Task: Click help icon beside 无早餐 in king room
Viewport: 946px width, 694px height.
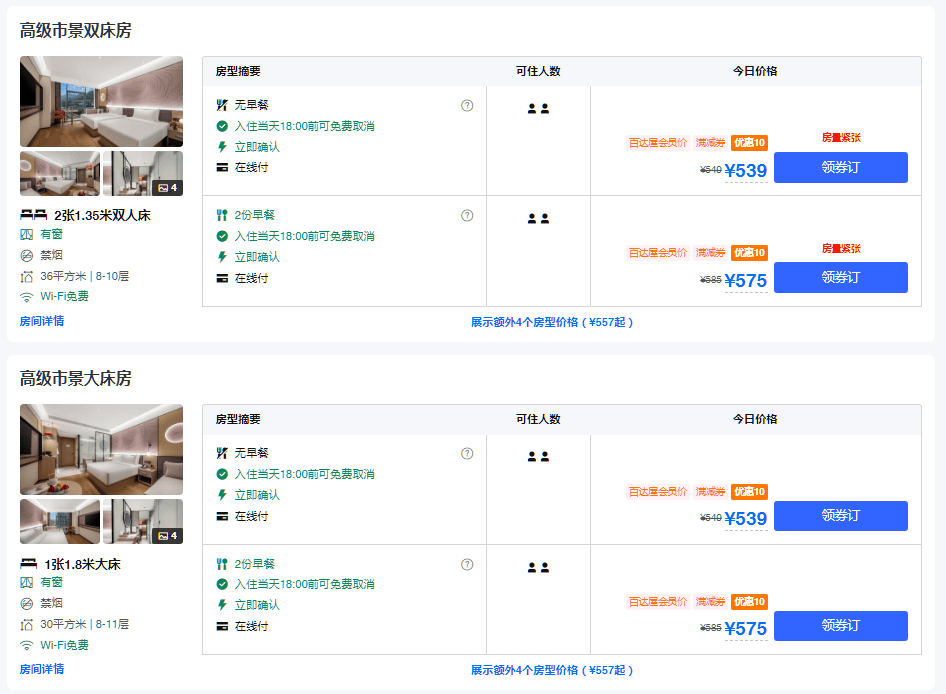Action: (467, 454)
